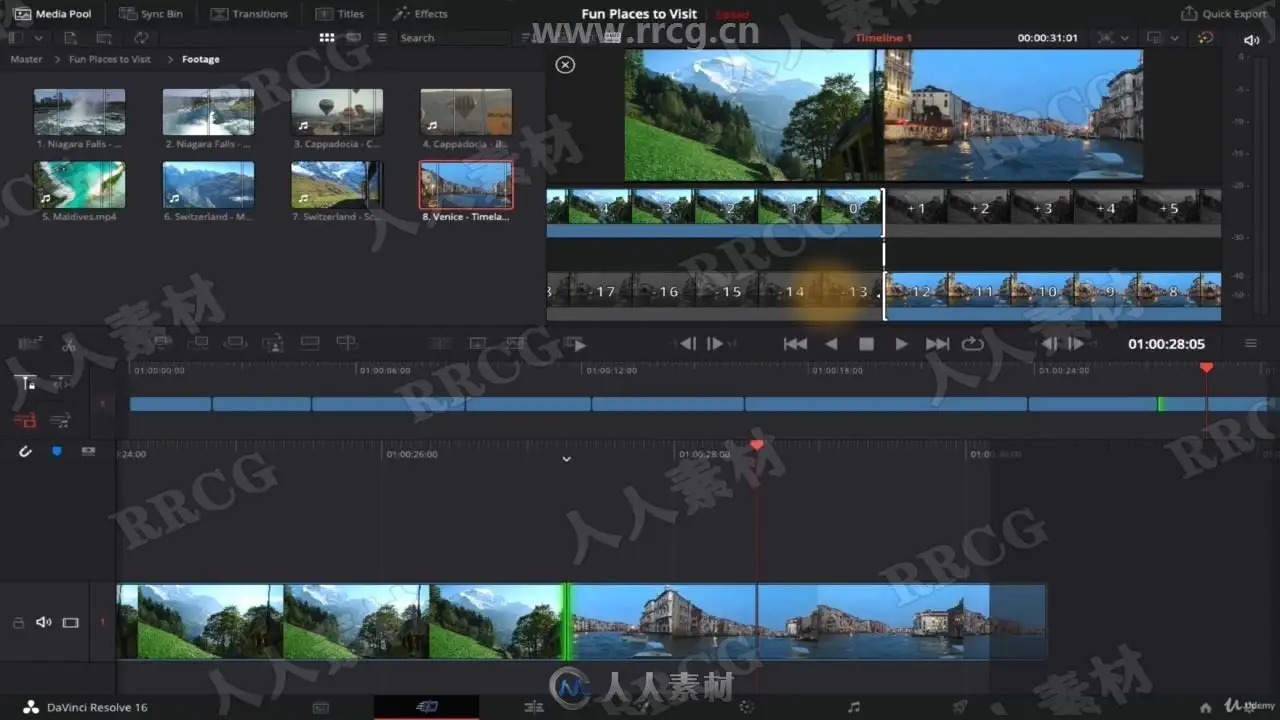Image resolution: width=1280 pixels, height=720 pixels.
Task: Jump to the last frame button
Action: point(937,344)
